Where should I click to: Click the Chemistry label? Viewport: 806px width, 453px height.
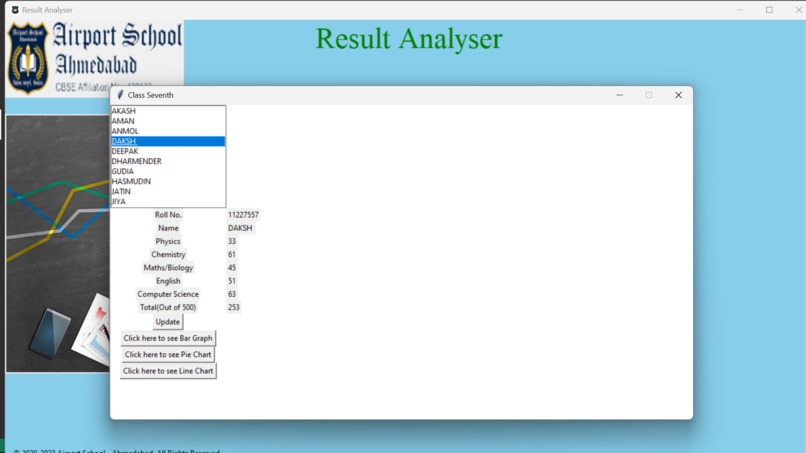click(x=168, y=255)
